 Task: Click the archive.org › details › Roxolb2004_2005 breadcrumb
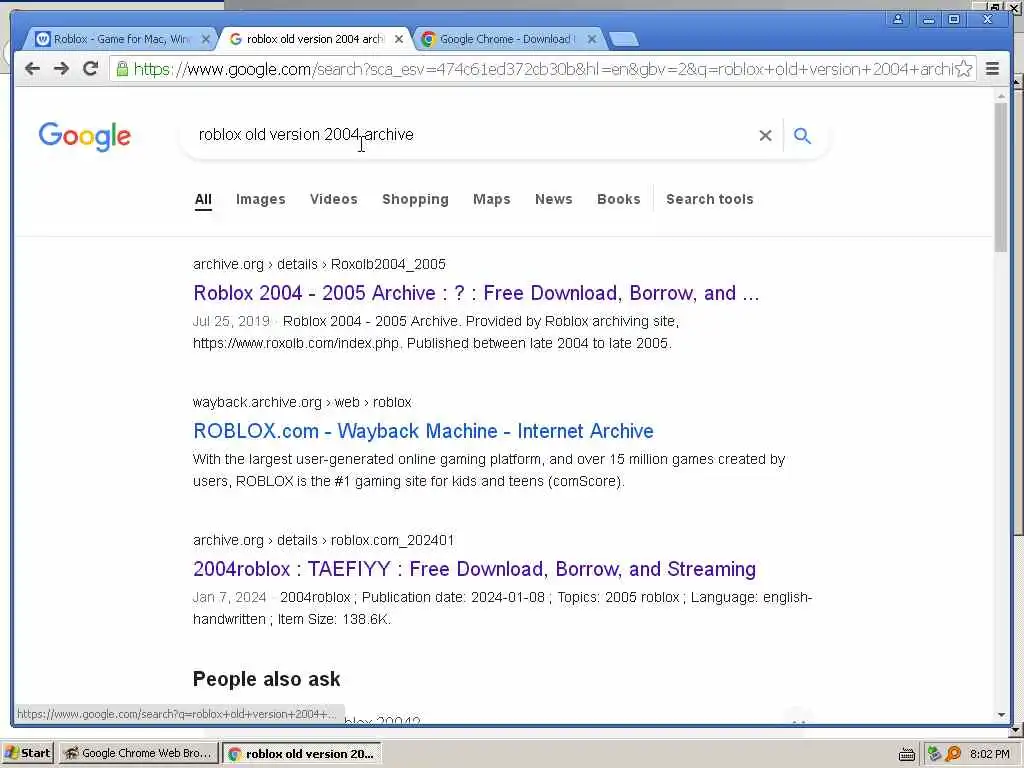pos(319,264)
